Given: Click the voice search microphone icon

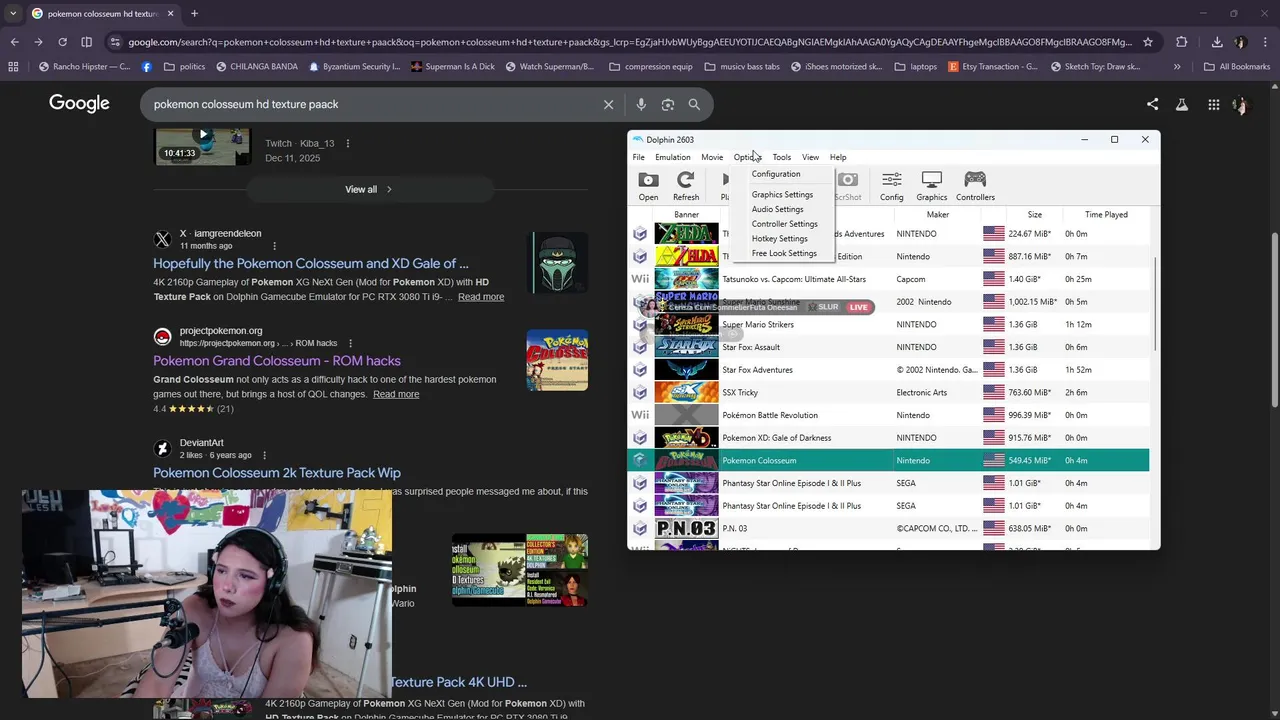Looking at the screenshot, I should [x=641, y=104].
